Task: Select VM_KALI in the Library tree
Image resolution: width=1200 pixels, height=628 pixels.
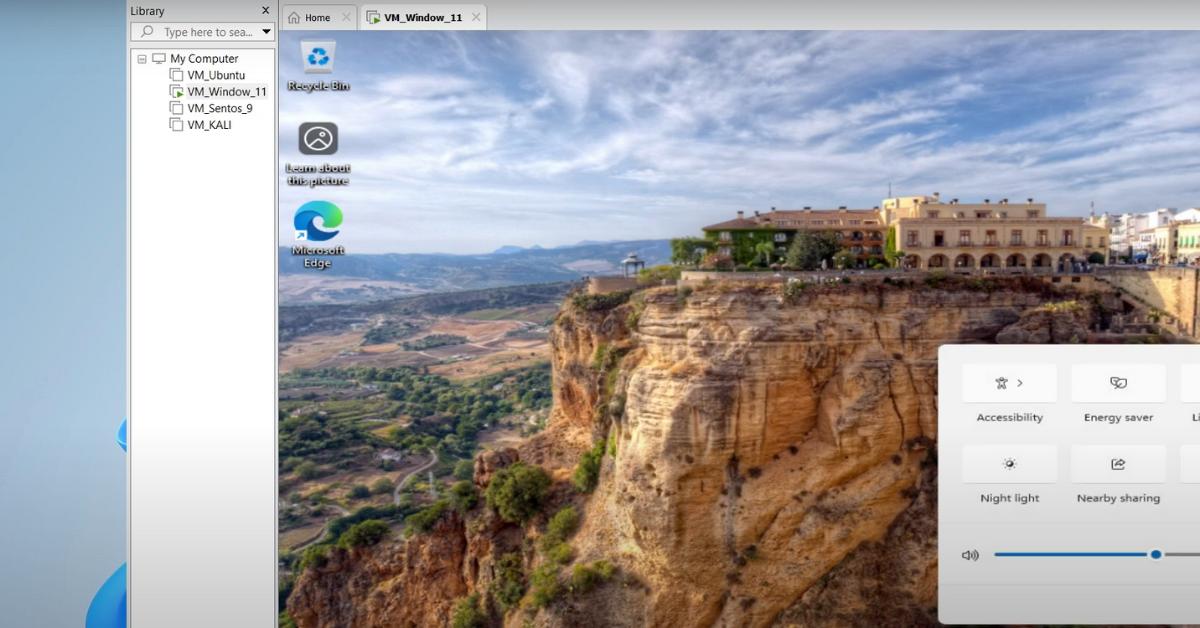Action: 209,125
